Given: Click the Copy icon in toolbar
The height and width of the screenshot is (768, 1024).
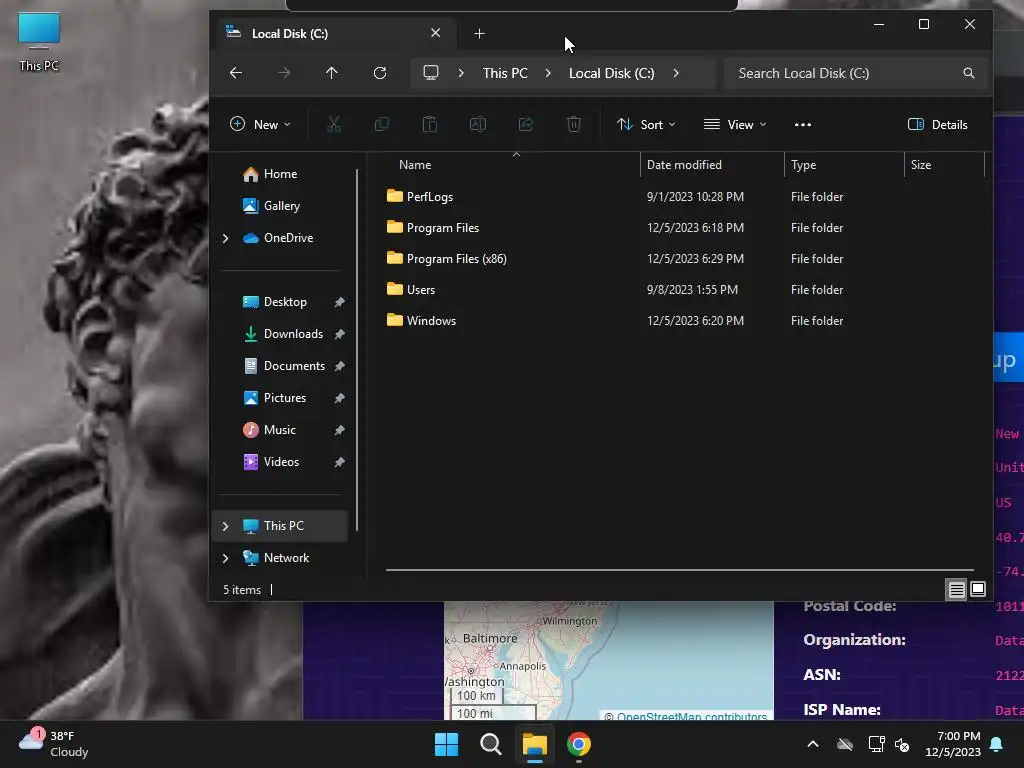Looking at the screenshot, I should [381, 124].
